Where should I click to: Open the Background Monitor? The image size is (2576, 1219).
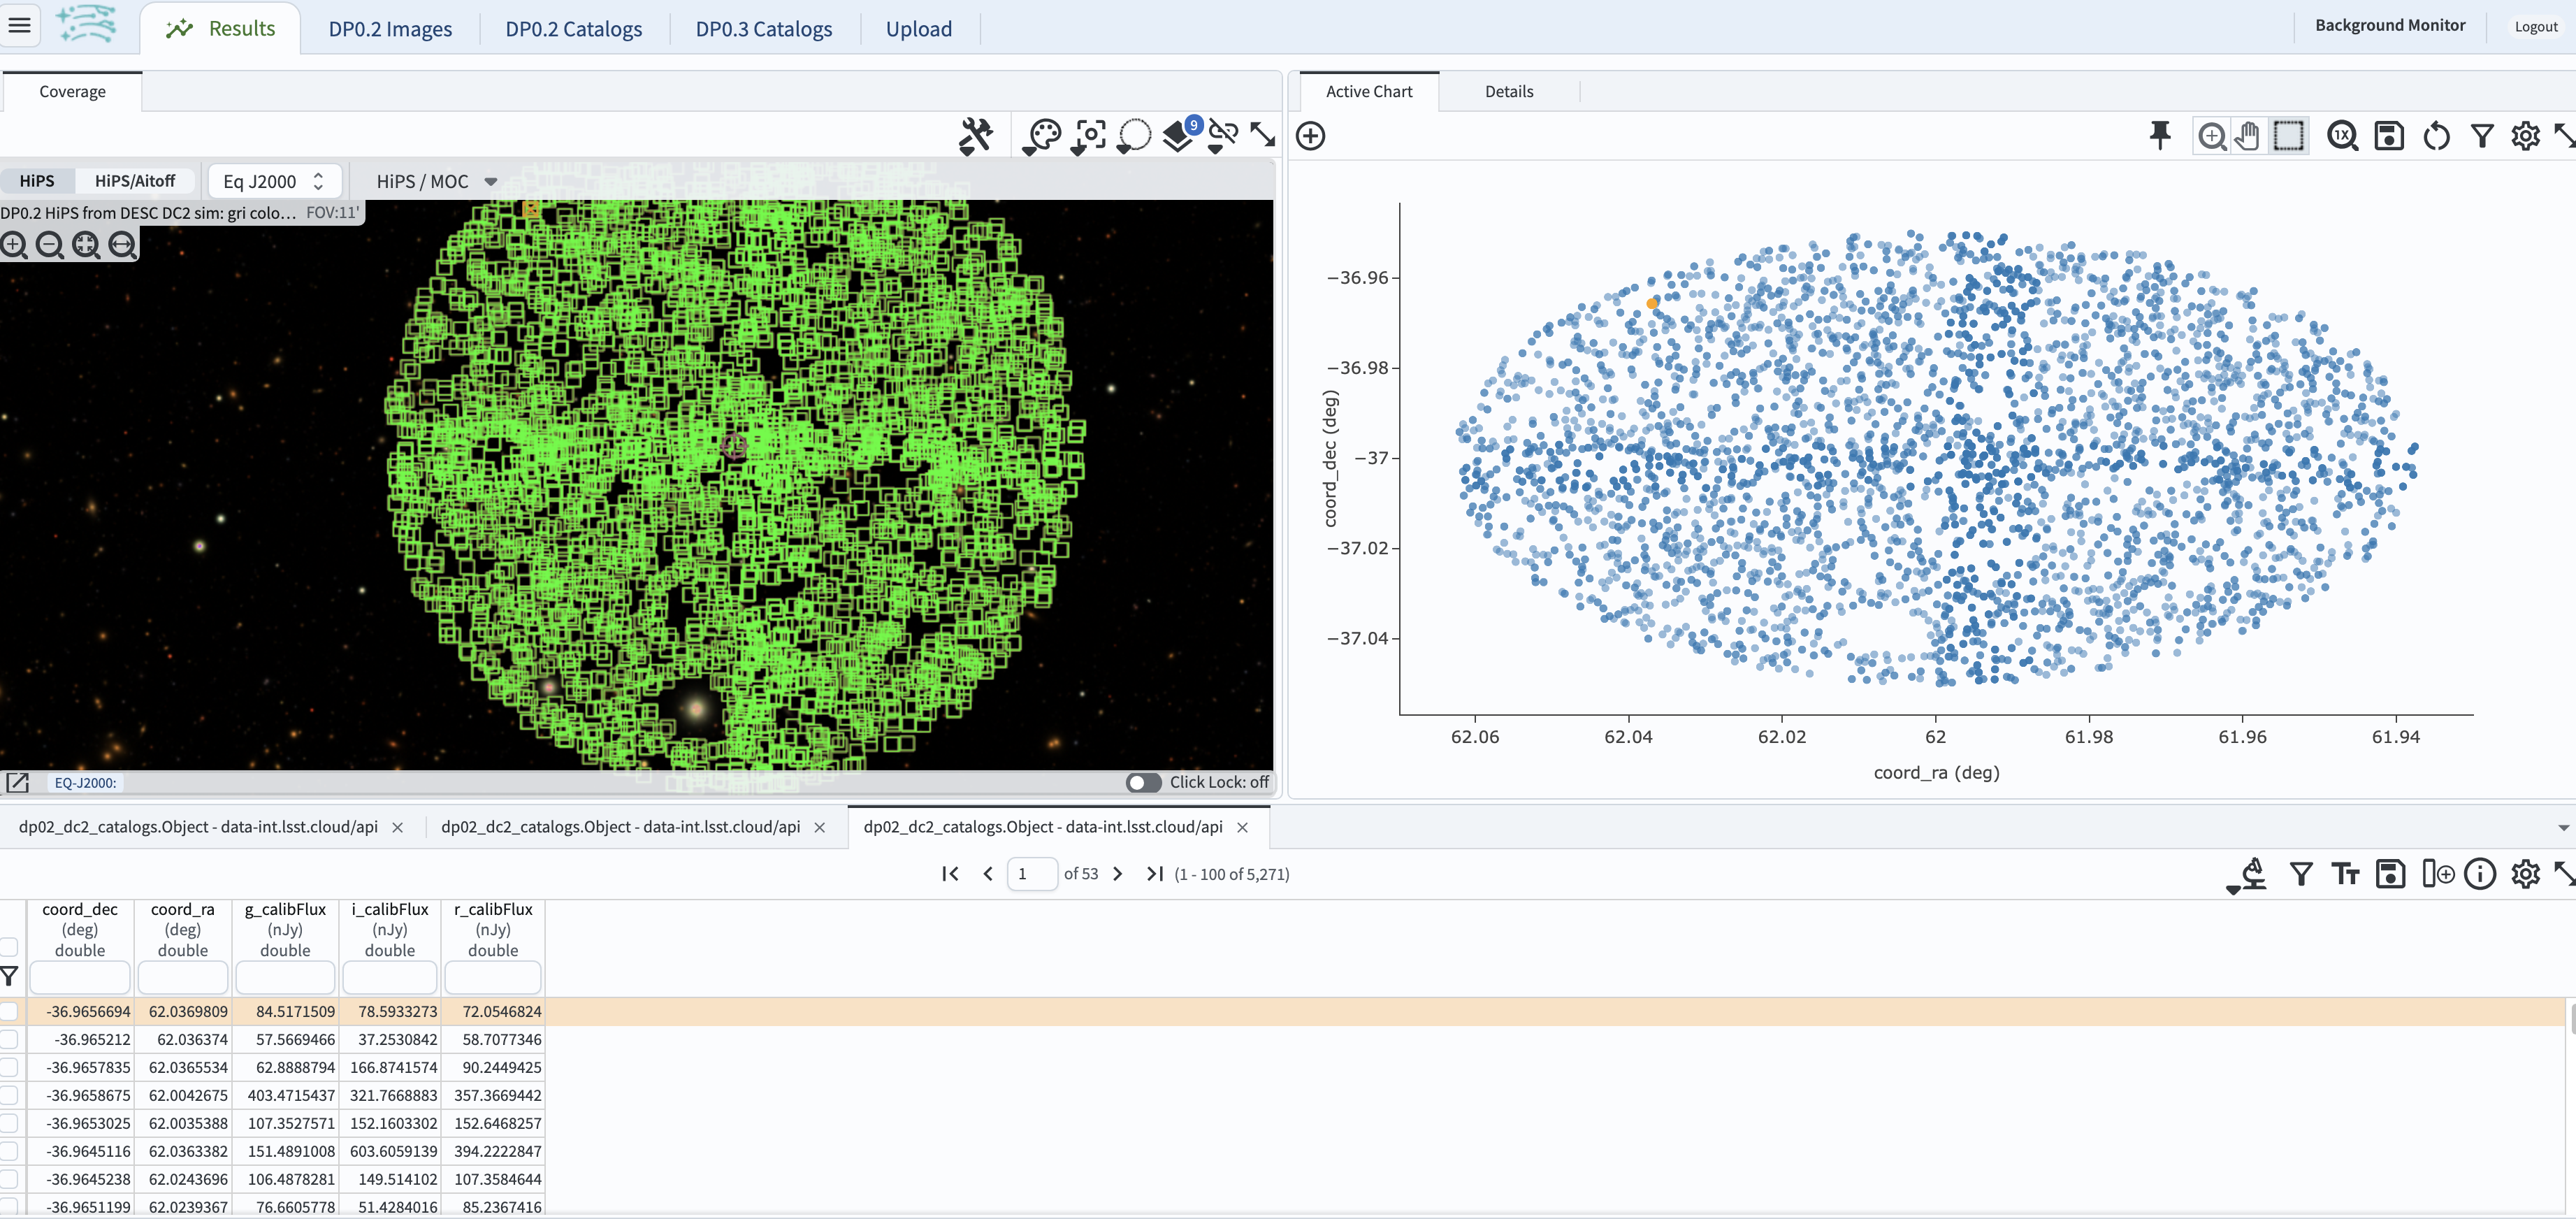(2390, 25)
